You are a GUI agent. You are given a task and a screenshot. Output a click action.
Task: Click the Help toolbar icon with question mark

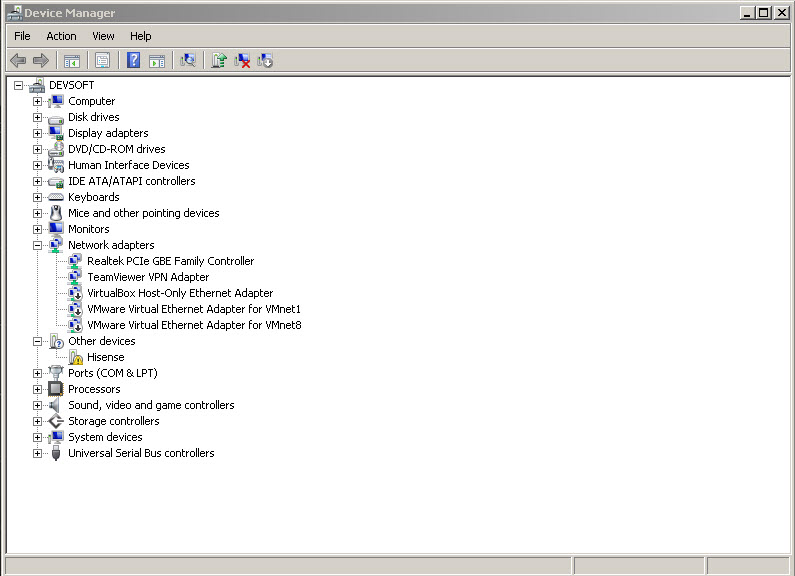coord(133,61)
